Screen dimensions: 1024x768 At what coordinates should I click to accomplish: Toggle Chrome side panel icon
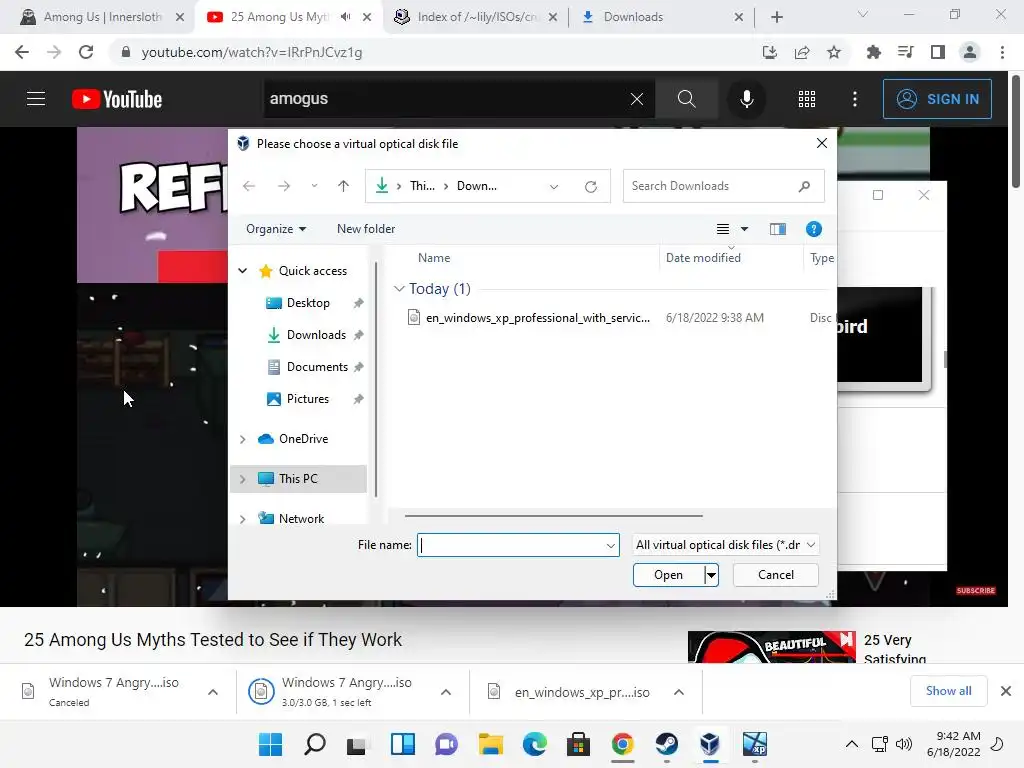[x=938, y=52]
